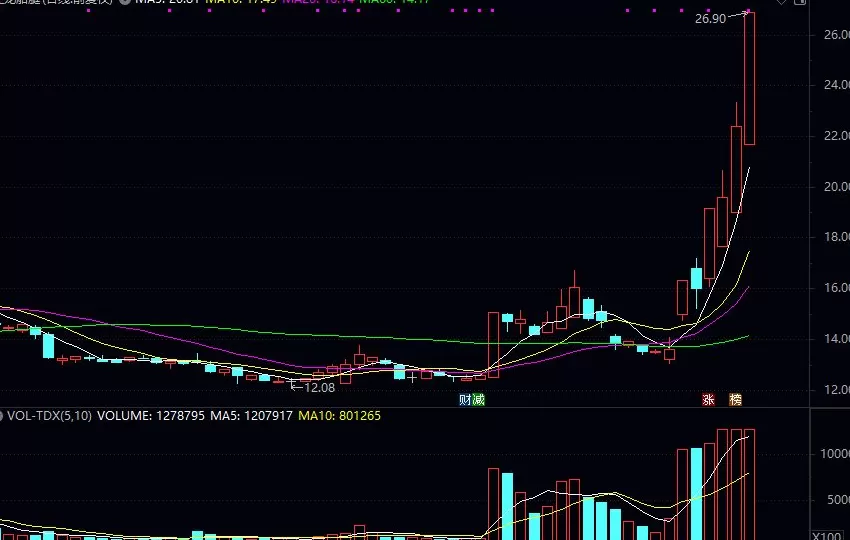
Task: Click the green 减 marker icon
Action: 478,400
